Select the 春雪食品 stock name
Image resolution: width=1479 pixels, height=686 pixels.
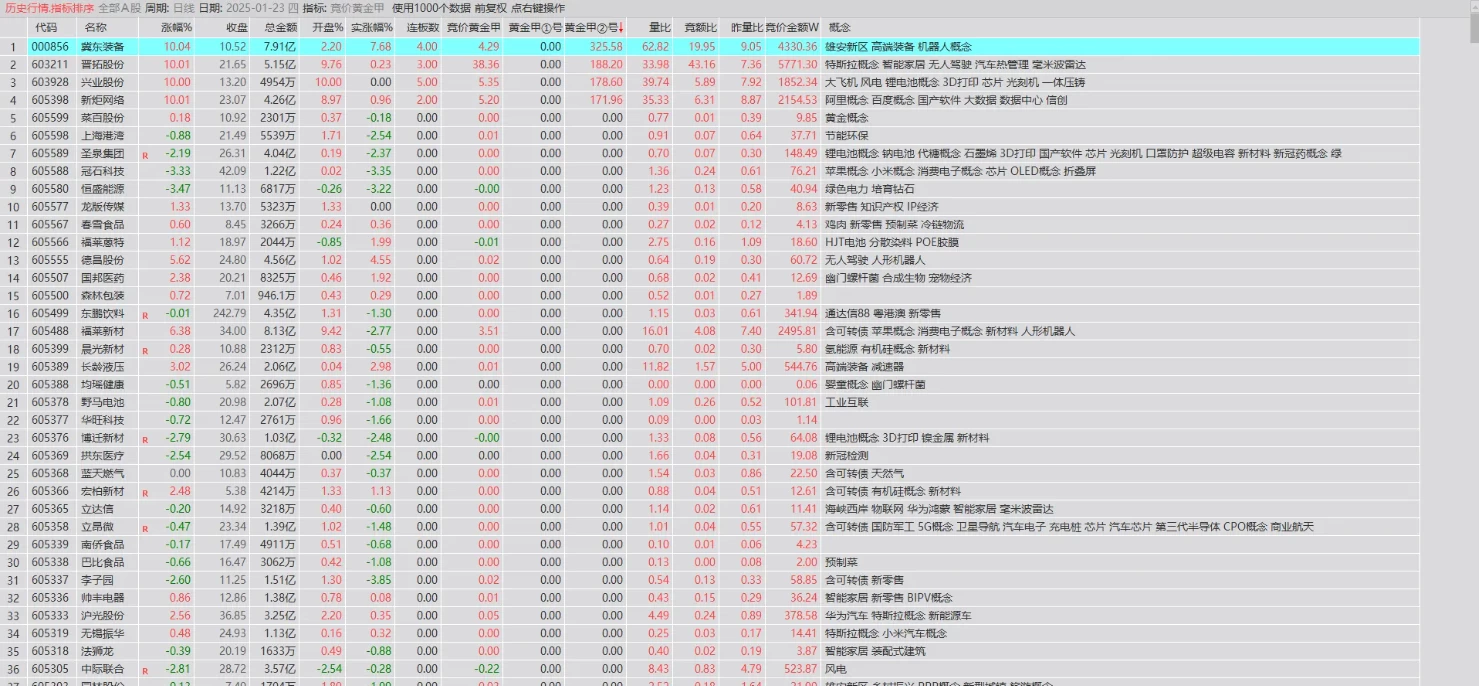pyautogui.click(x=103, y=225)
